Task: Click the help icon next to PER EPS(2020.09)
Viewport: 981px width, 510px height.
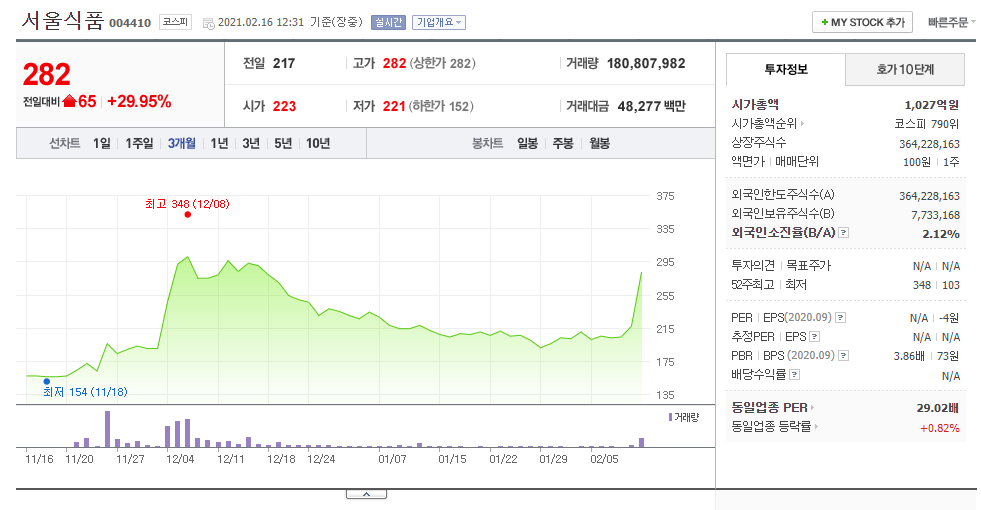Action: 840,318
